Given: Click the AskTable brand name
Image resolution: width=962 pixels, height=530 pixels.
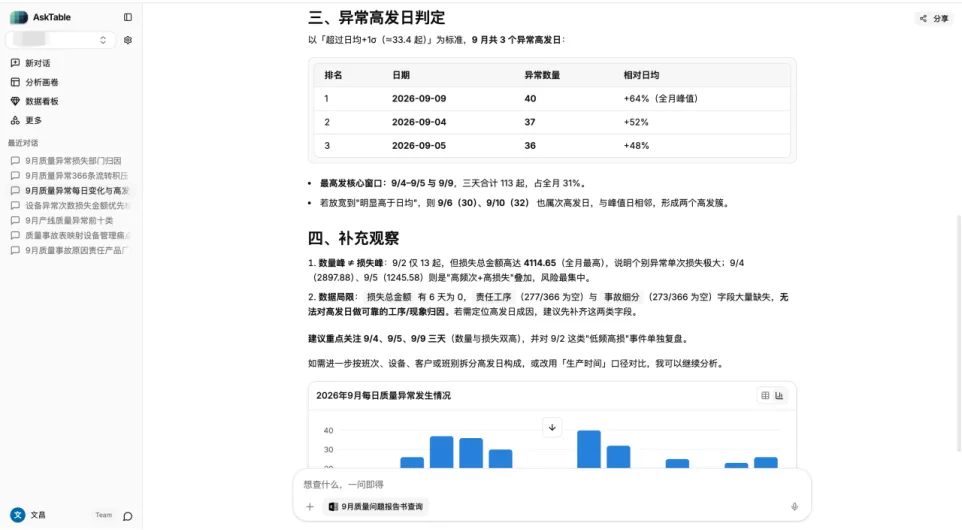Looking at the screenshot, I should point(52,17).
